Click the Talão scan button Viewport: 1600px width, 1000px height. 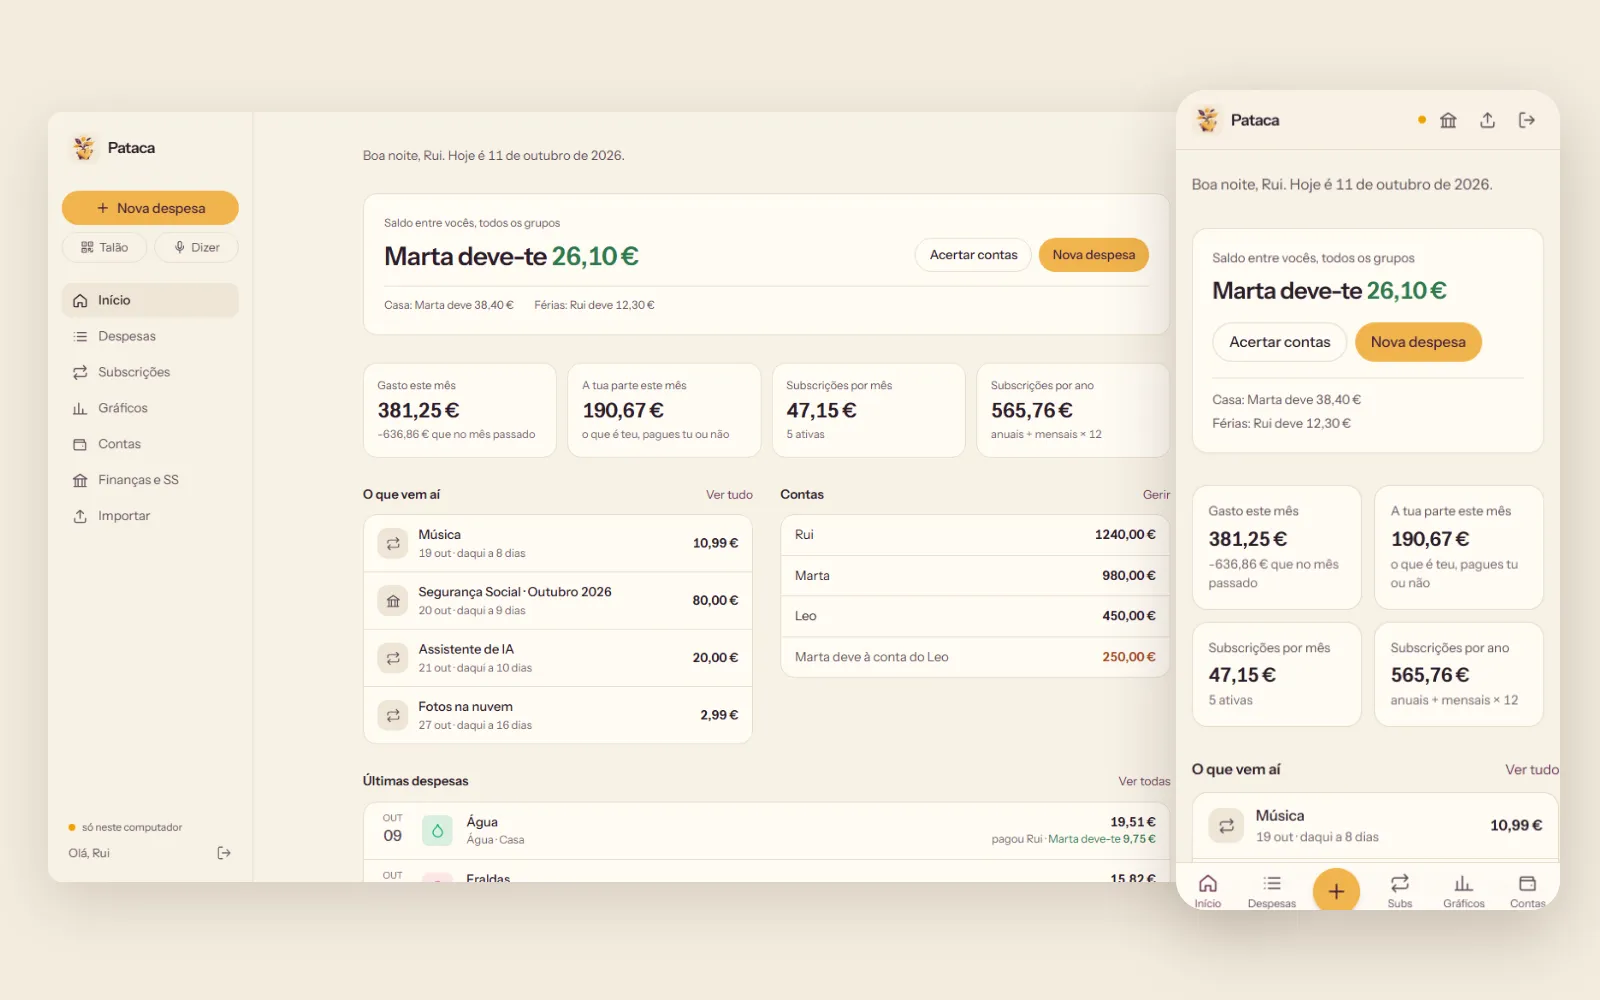click(x=105, y=247)
